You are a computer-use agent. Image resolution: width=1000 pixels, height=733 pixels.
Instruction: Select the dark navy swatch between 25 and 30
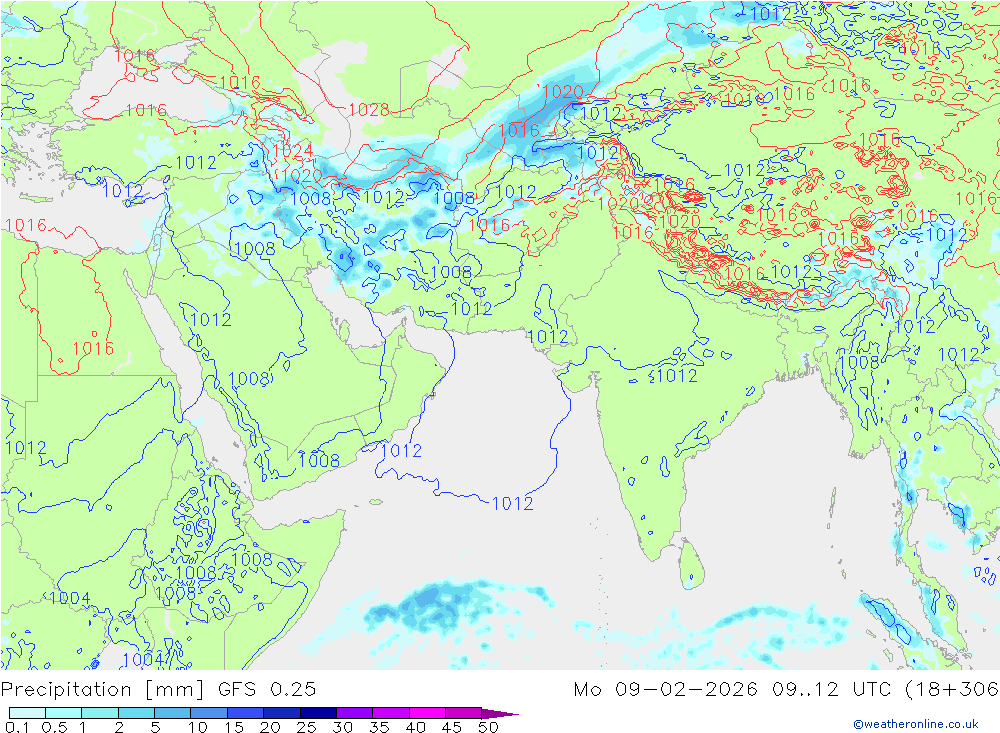point(318,713)
